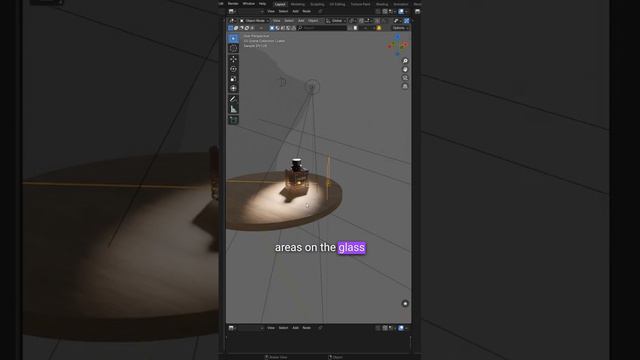The image size is (640, 360).
Task: Select the Scale tool
Action: [x=233, y=79]
